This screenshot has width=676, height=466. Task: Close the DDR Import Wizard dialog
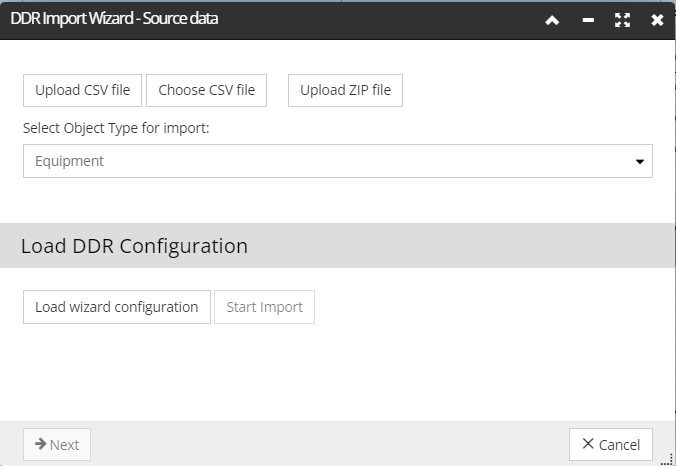pos(657,20)
